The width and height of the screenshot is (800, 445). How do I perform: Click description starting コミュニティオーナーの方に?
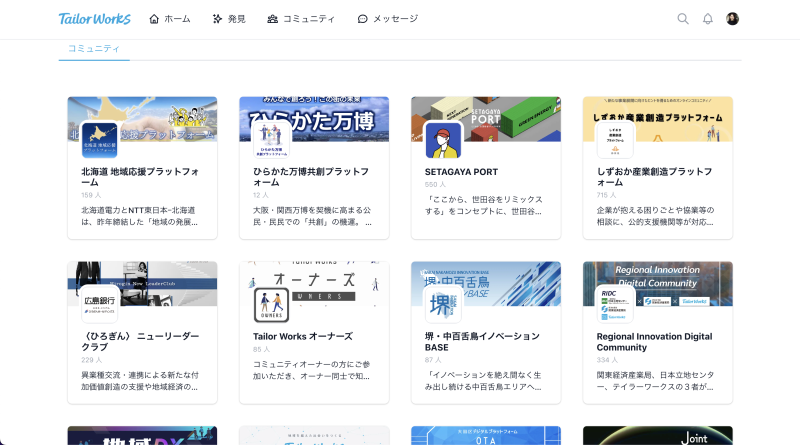312,370
